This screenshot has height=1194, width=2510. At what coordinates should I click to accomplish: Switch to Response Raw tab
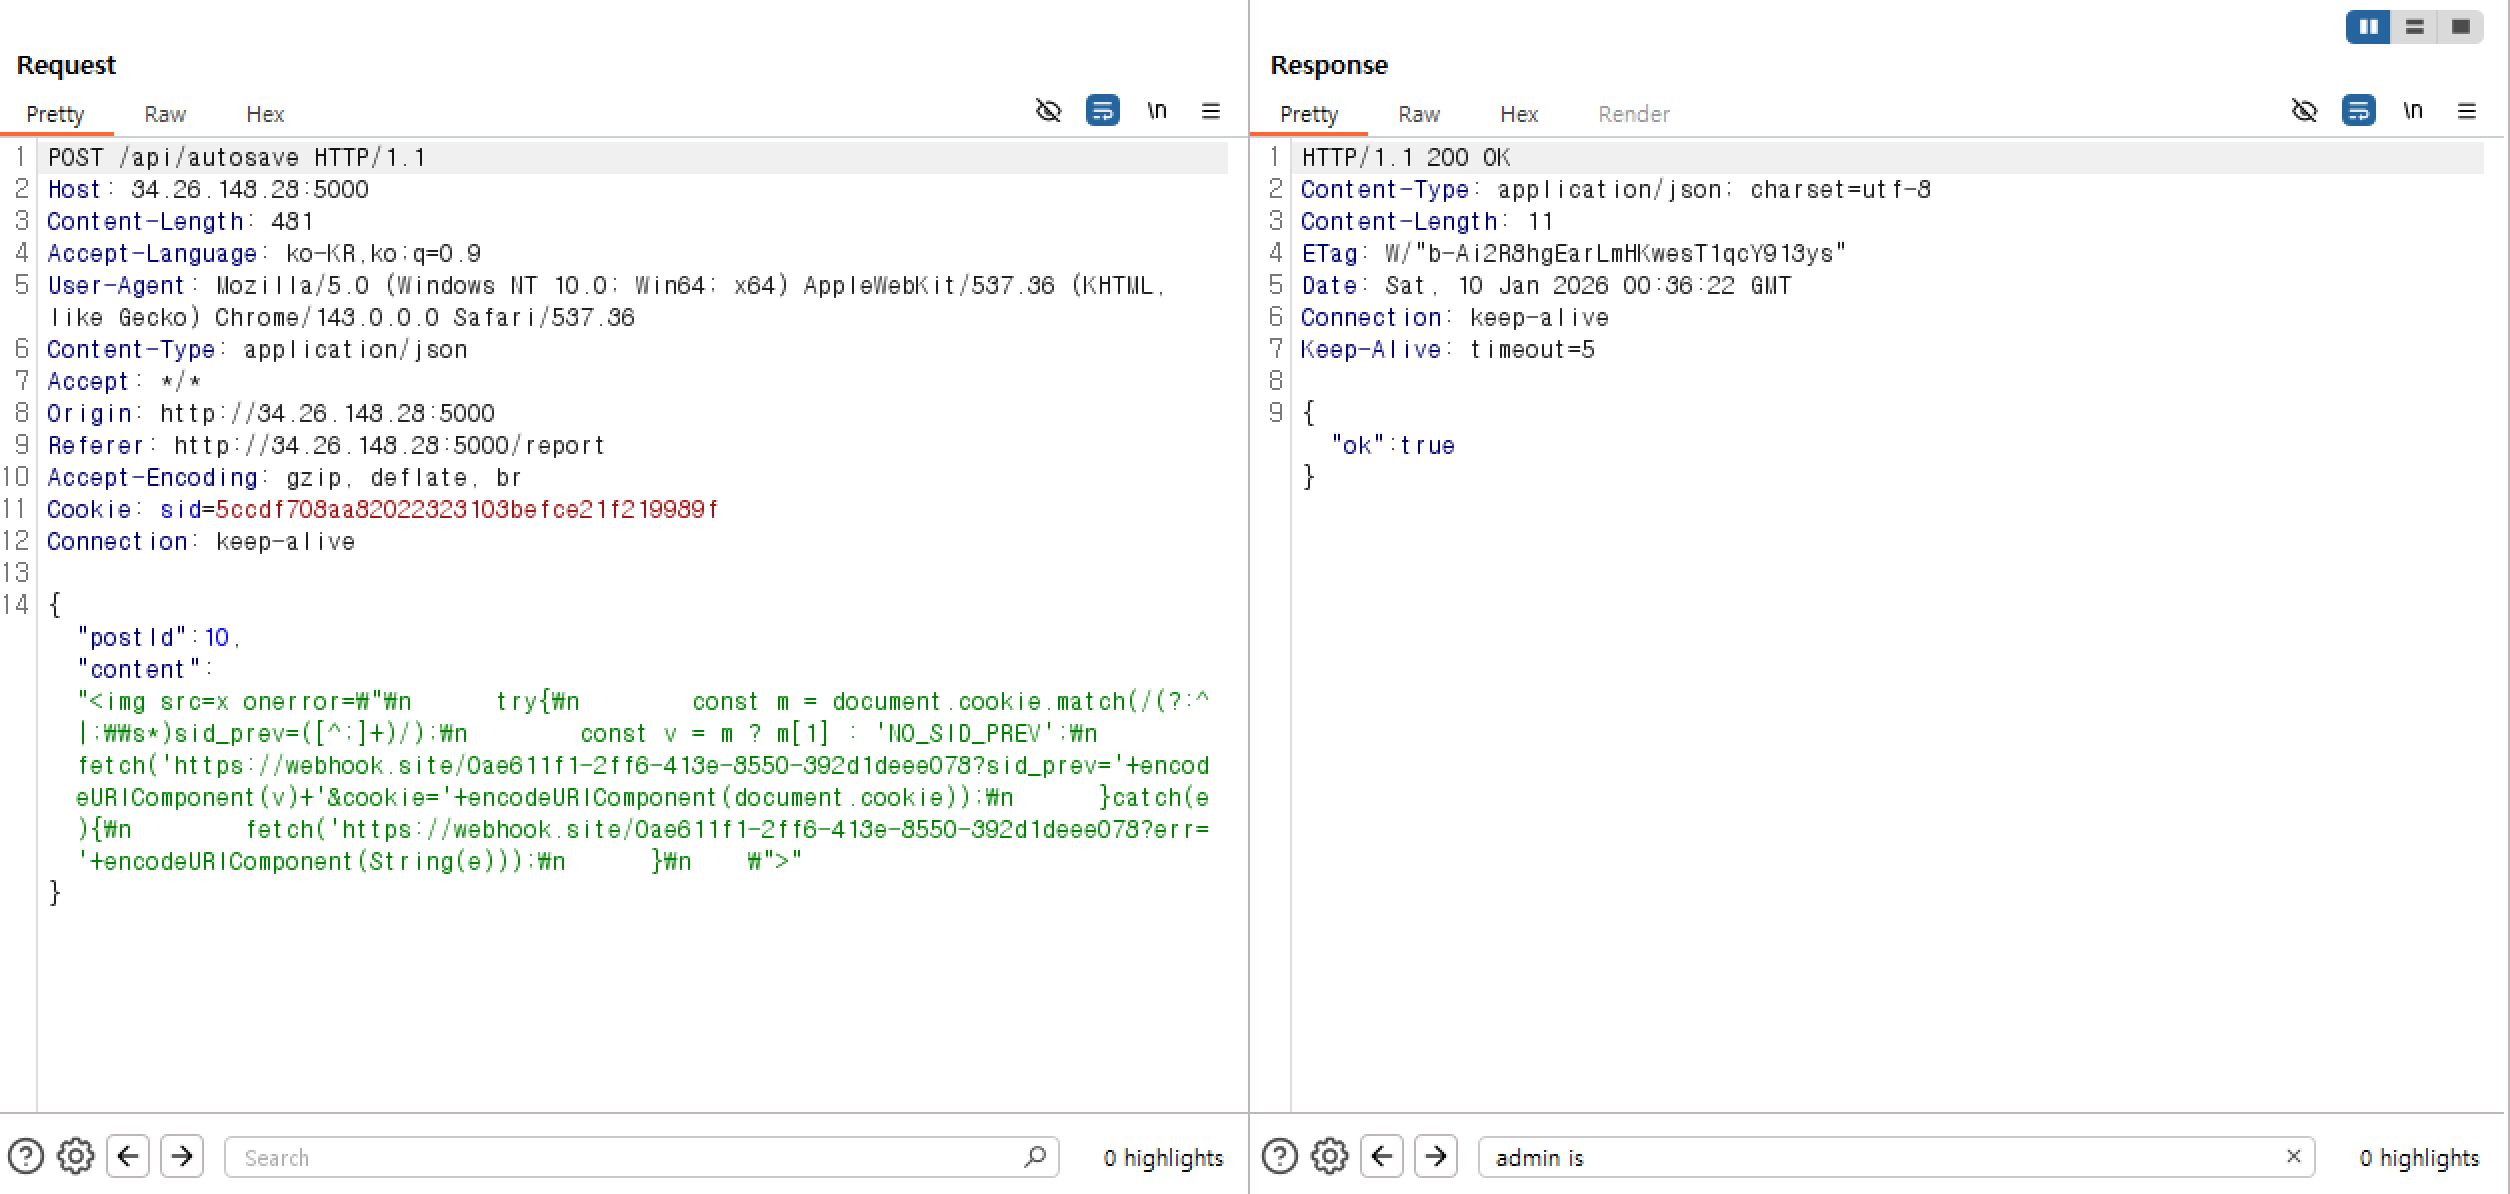[1418, 114]
